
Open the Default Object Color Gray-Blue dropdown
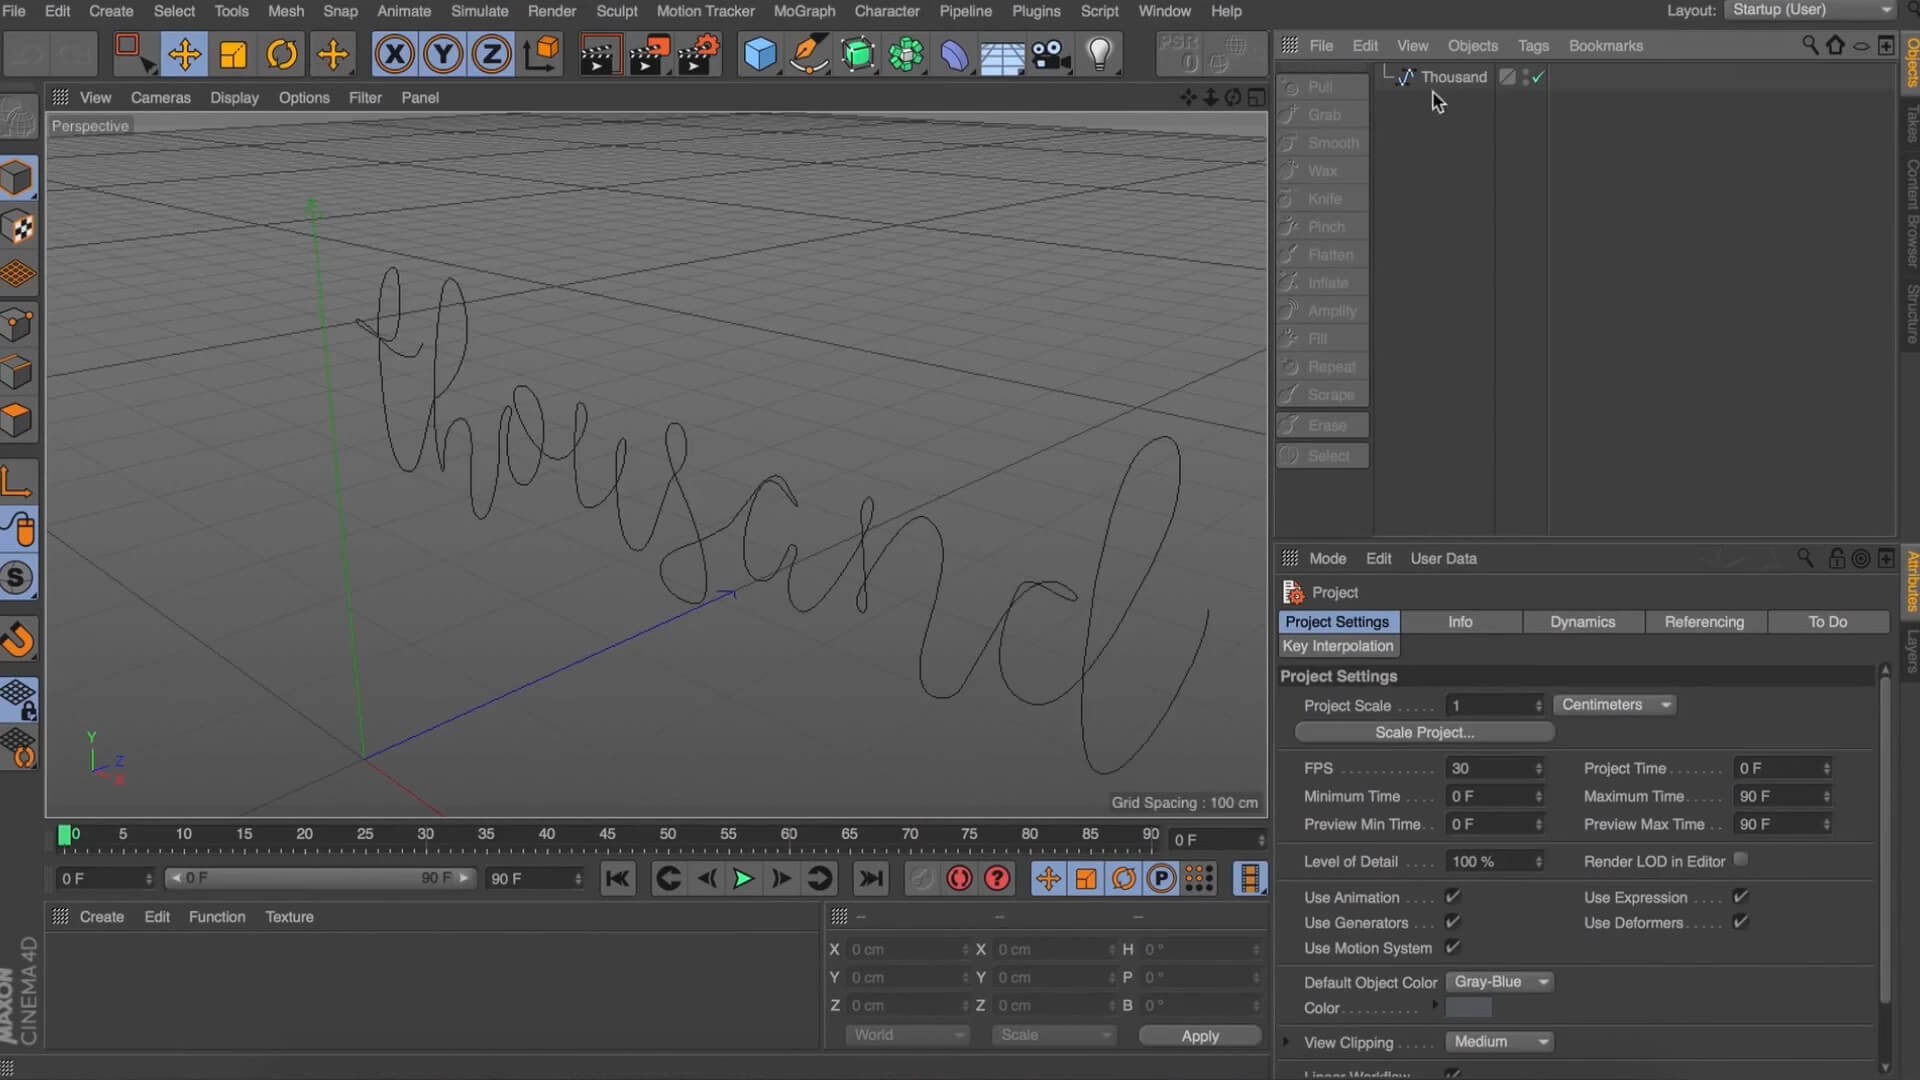[x=1500, y=982]
